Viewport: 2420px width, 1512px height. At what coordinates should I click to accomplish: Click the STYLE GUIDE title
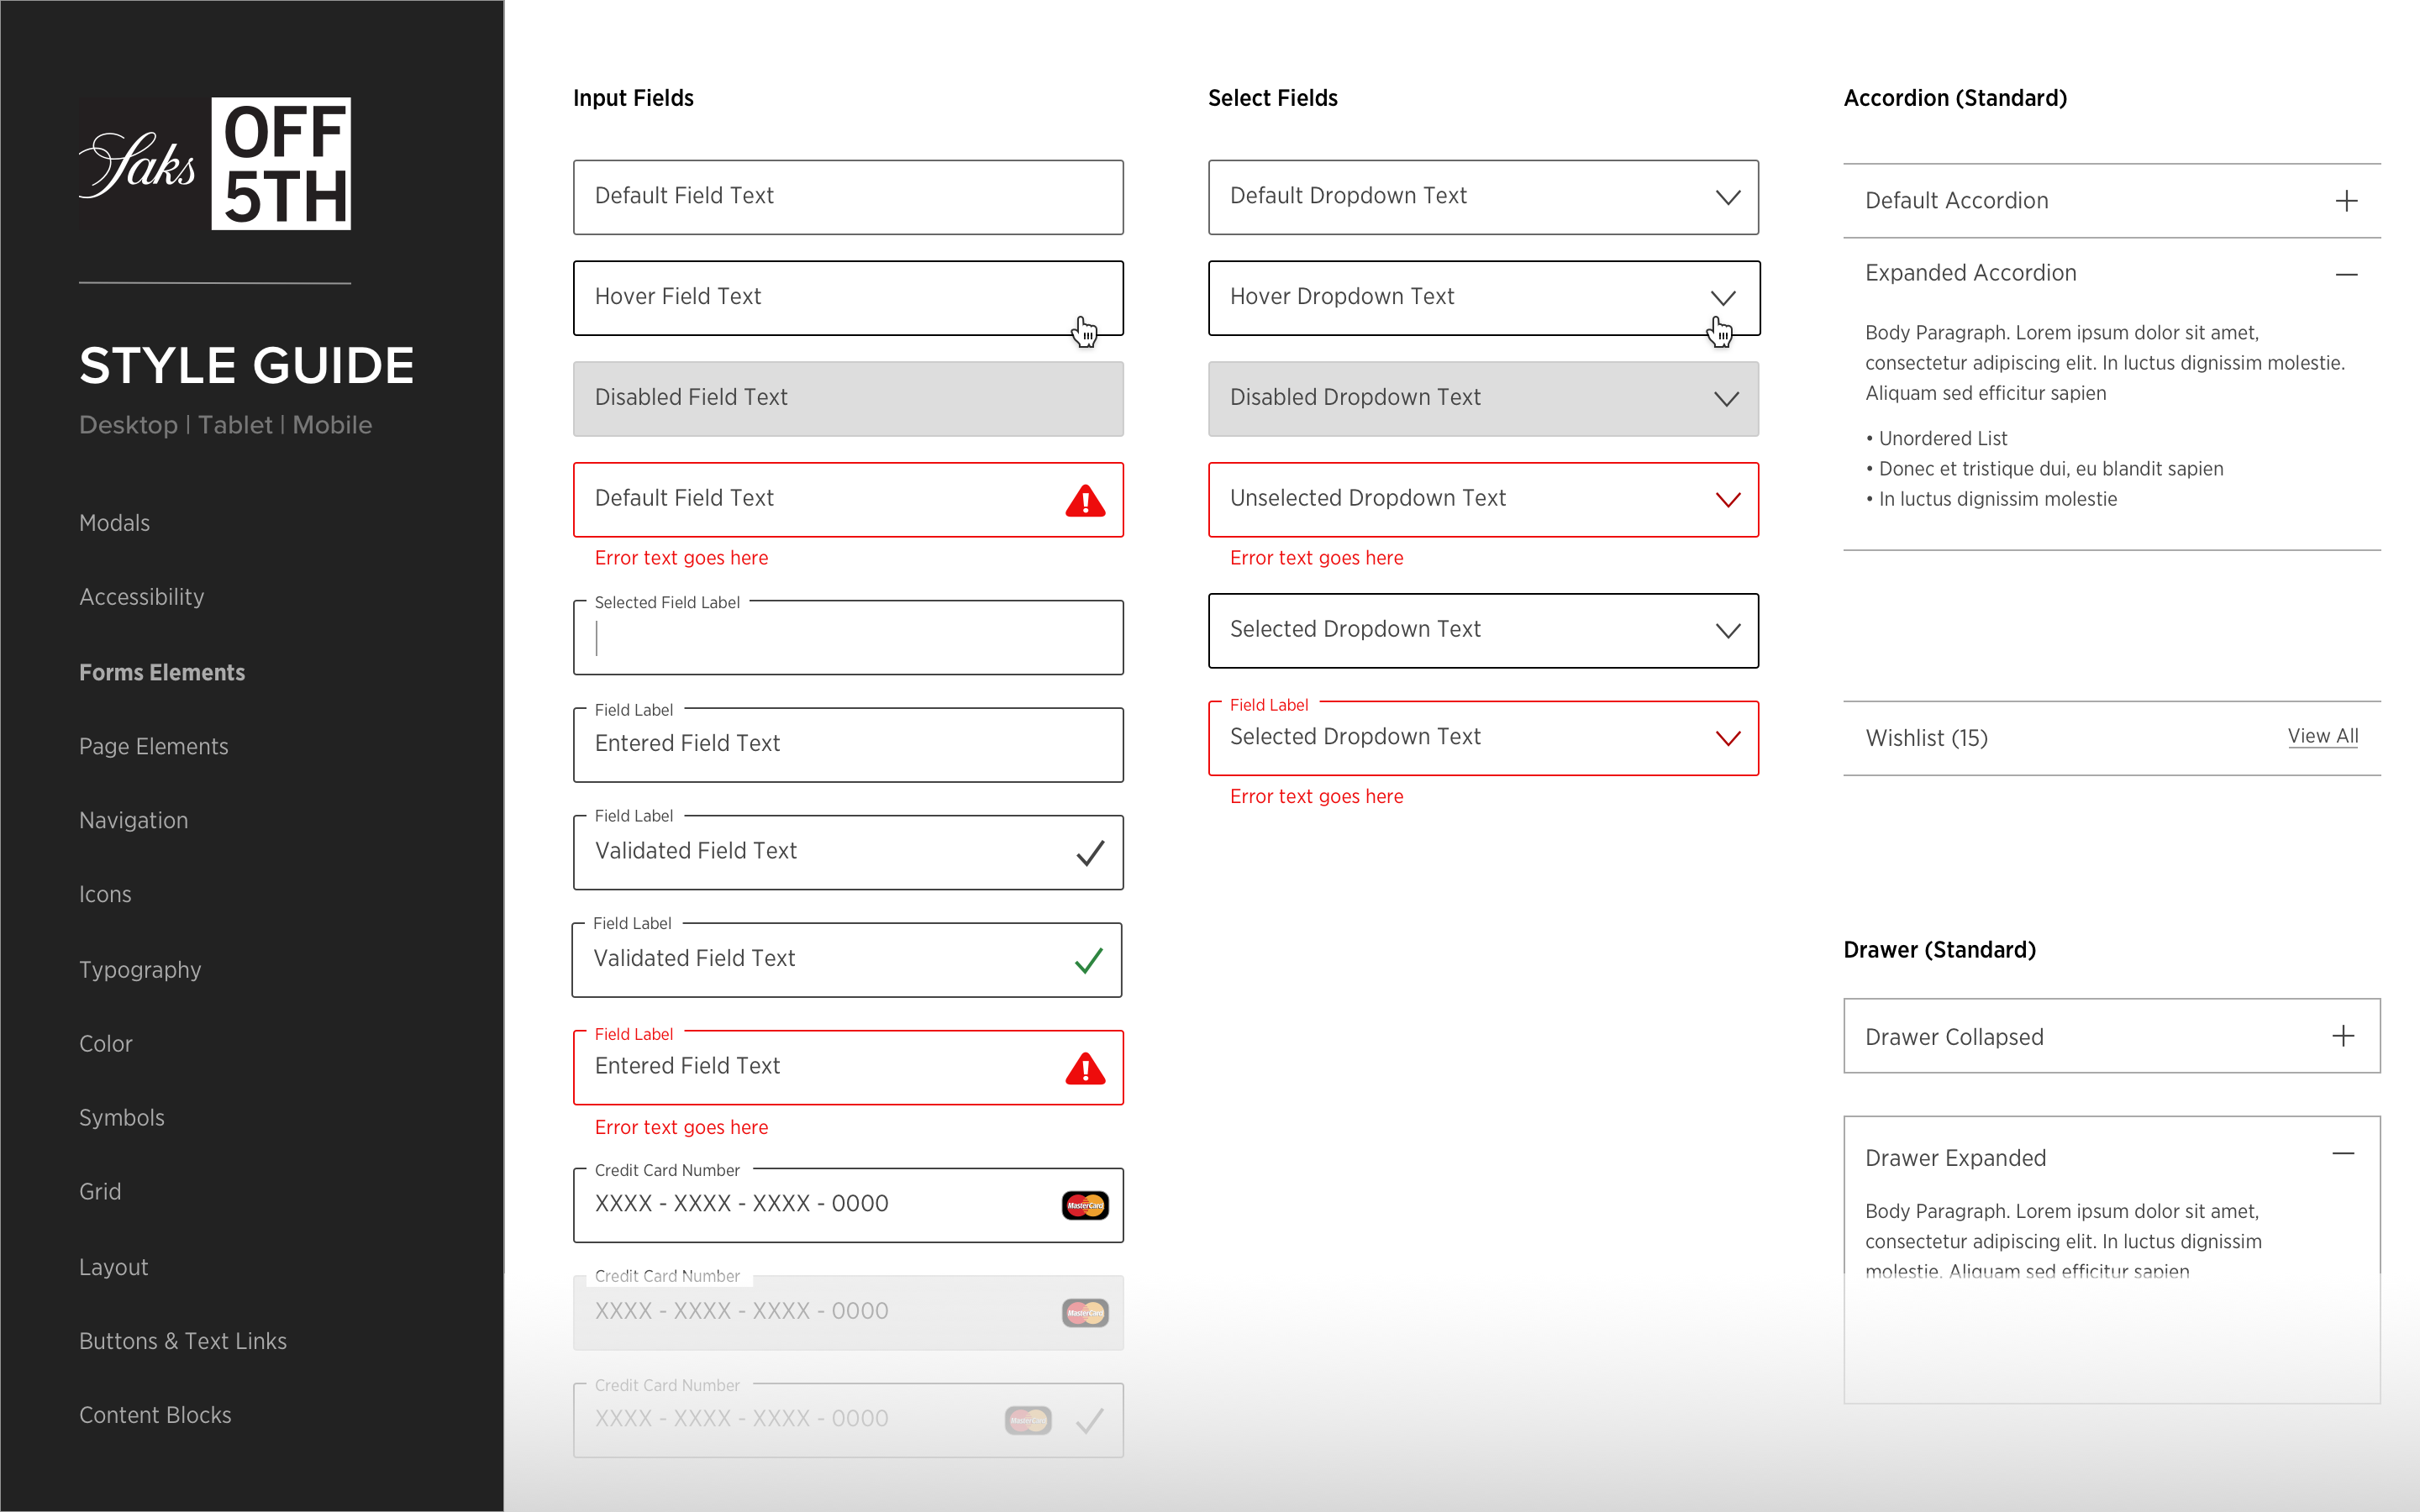pyautogui.click(x=247, y=365)
